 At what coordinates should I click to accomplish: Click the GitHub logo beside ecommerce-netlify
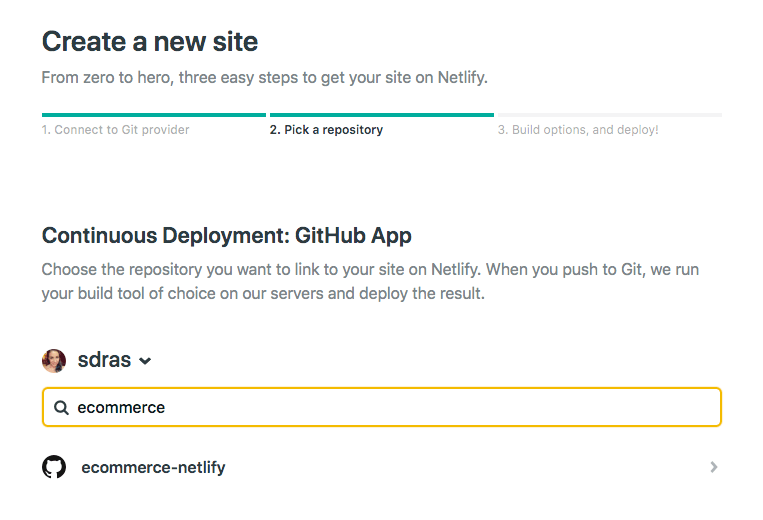[x=54, y=467]
